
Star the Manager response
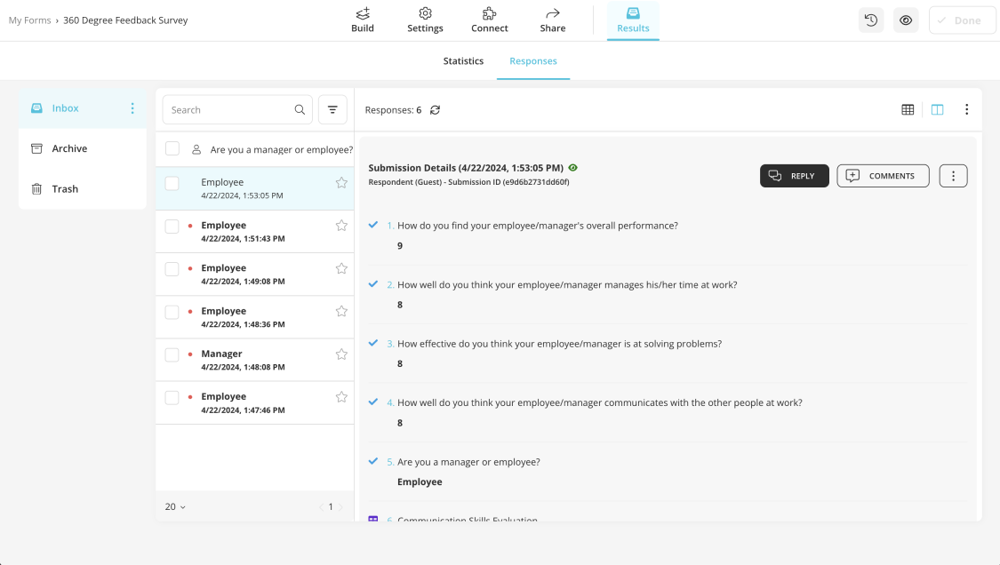(341, 354)
